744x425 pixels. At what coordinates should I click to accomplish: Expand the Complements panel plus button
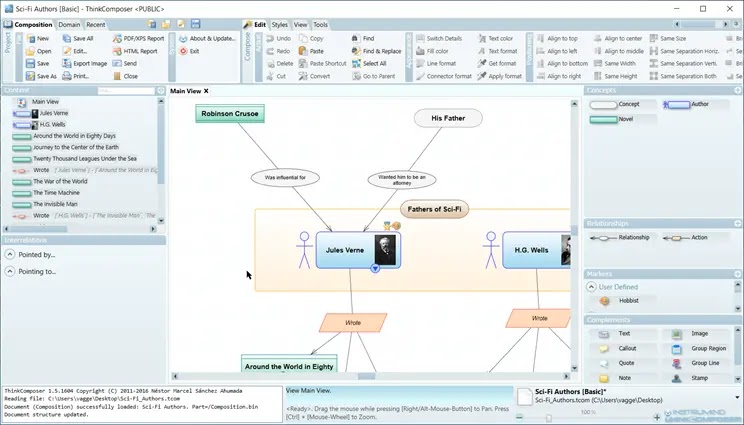coord(737,320)
